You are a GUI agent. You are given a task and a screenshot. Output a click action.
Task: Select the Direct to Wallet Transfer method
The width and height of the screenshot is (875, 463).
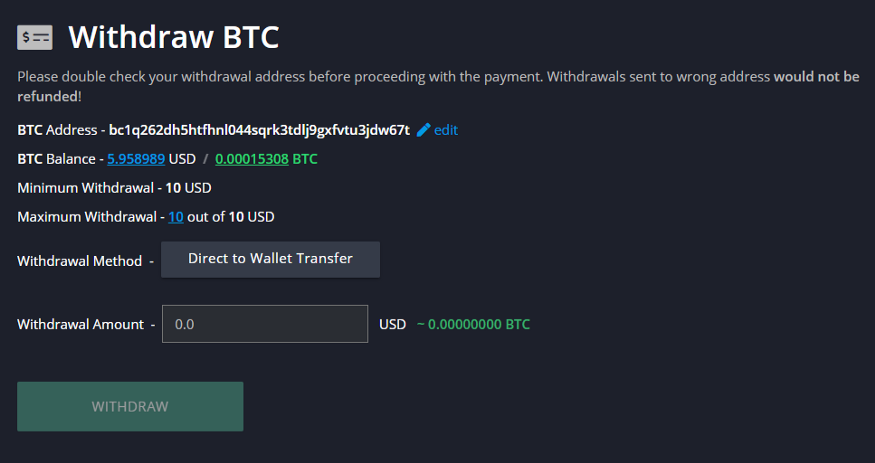tap(270, 259)
